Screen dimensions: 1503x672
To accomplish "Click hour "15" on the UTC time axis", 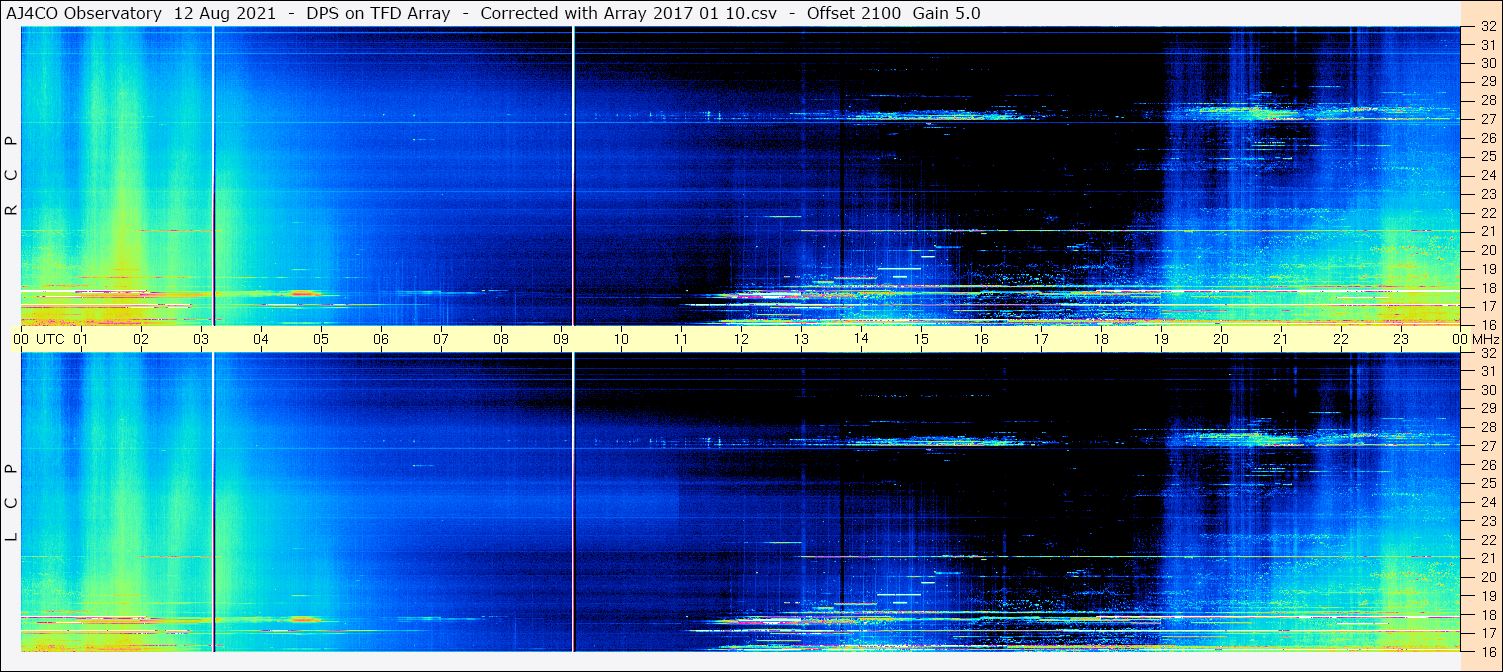I will click(x=921, y=339).
